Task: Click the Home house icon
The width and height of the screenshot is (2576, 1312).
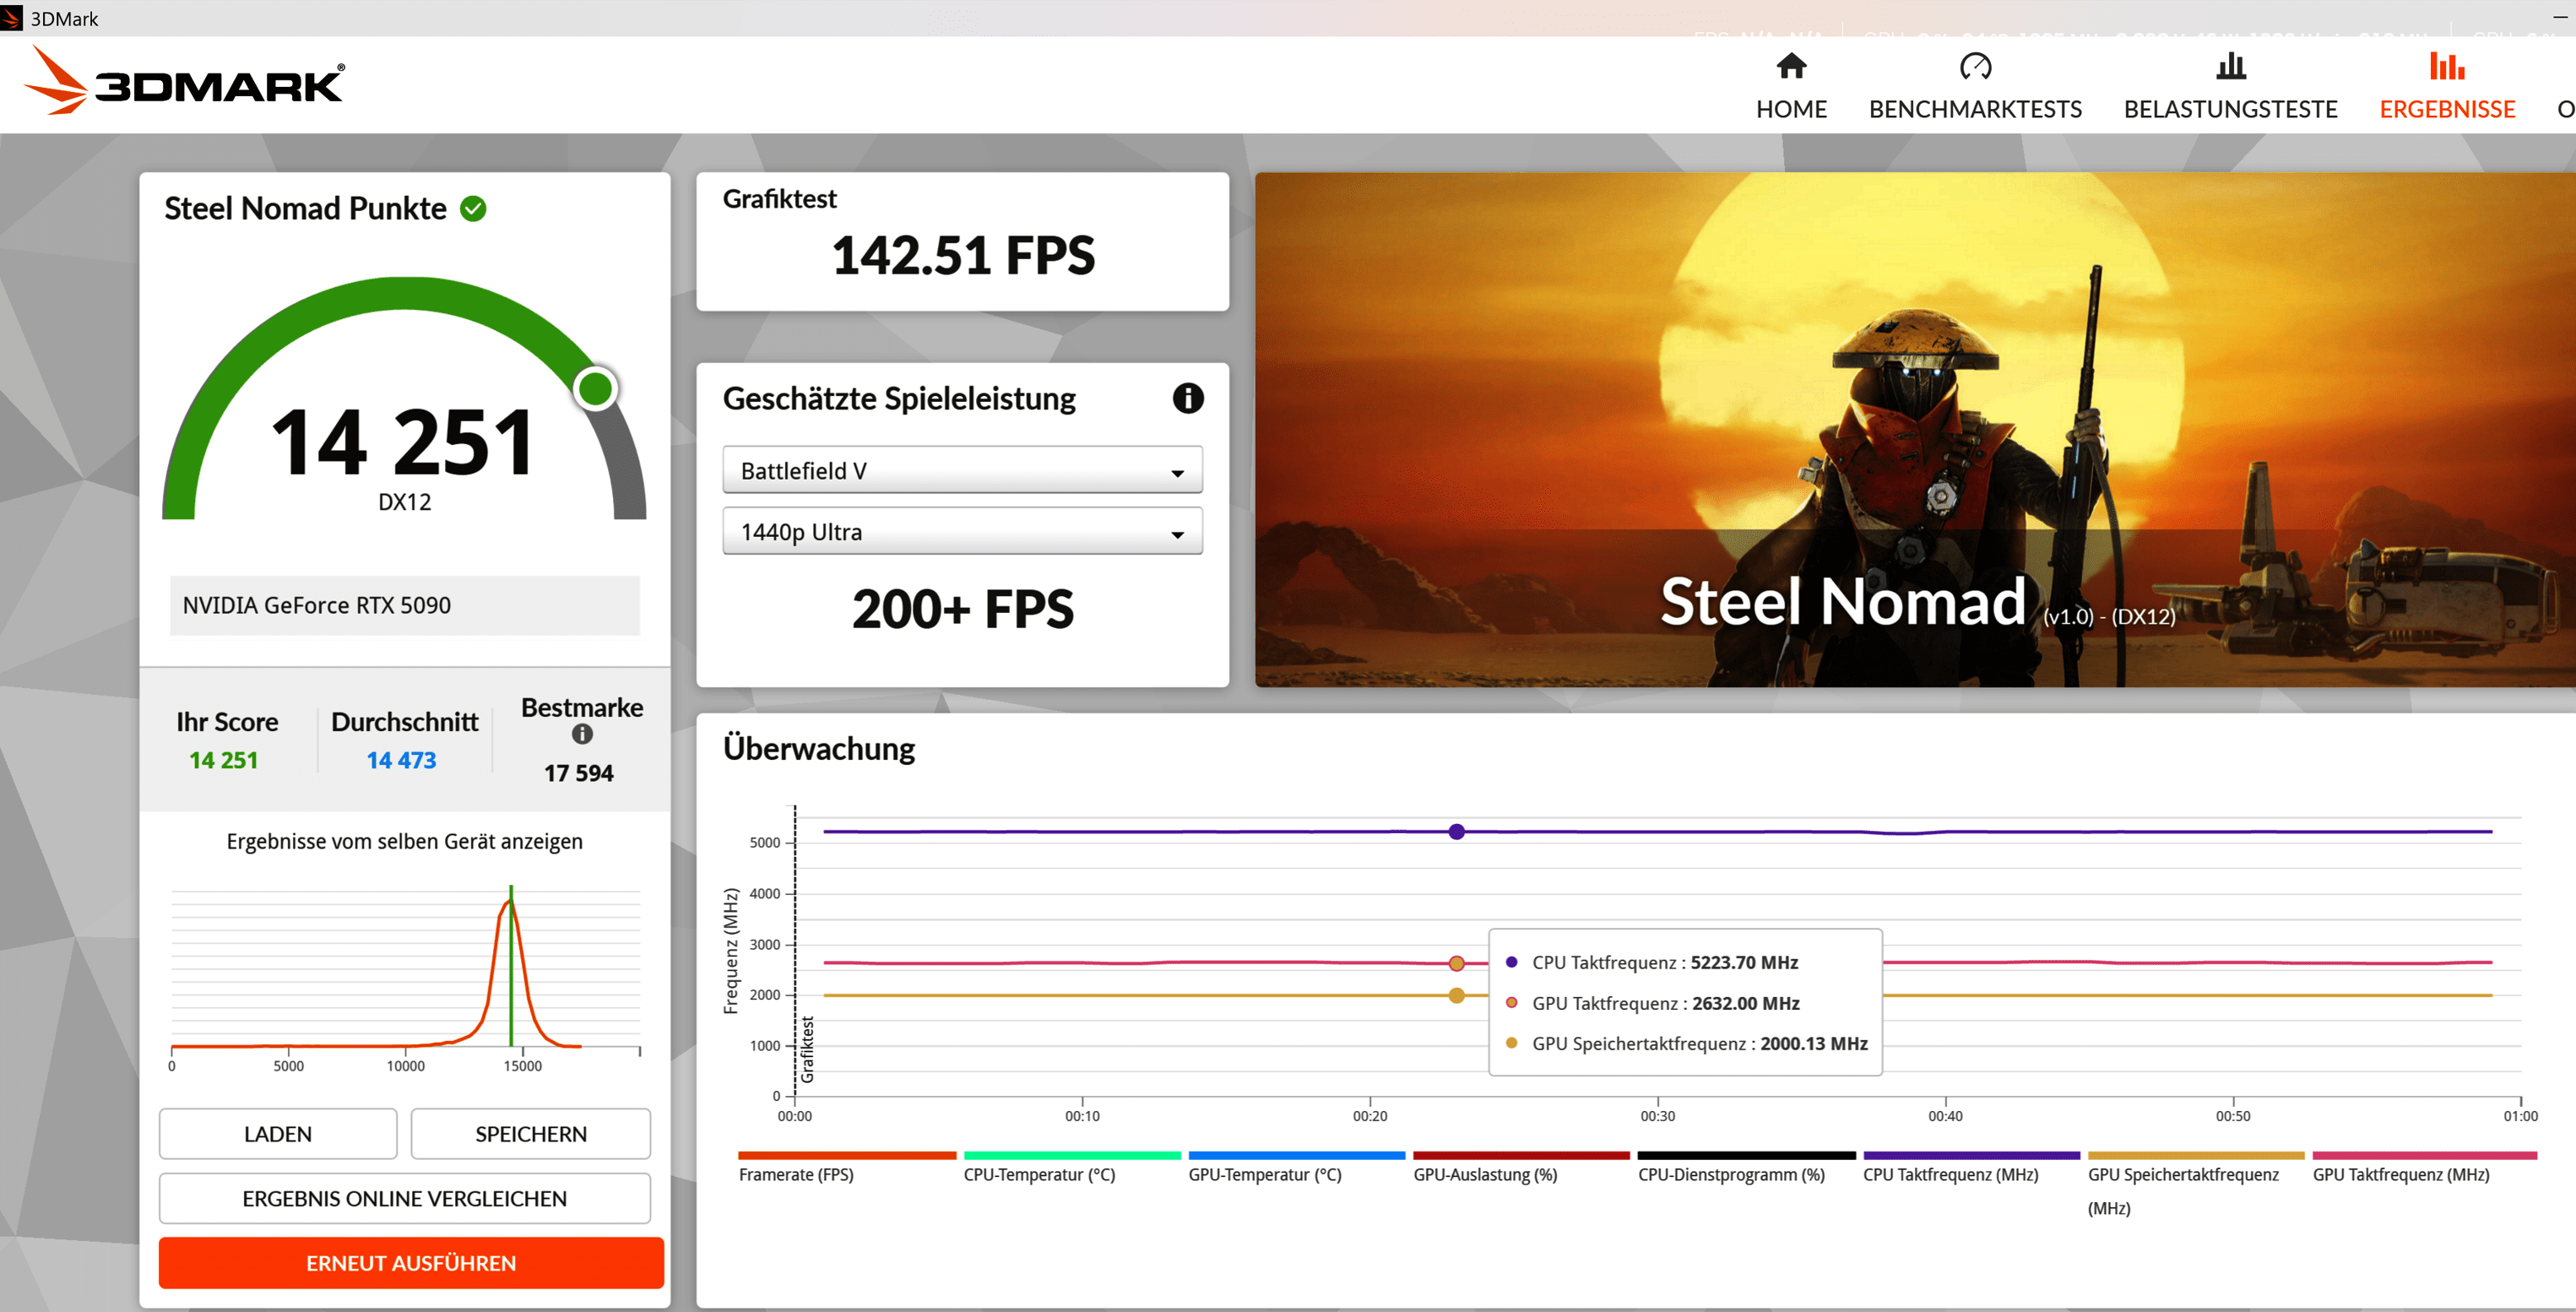Action: [x=1790, y=66]
